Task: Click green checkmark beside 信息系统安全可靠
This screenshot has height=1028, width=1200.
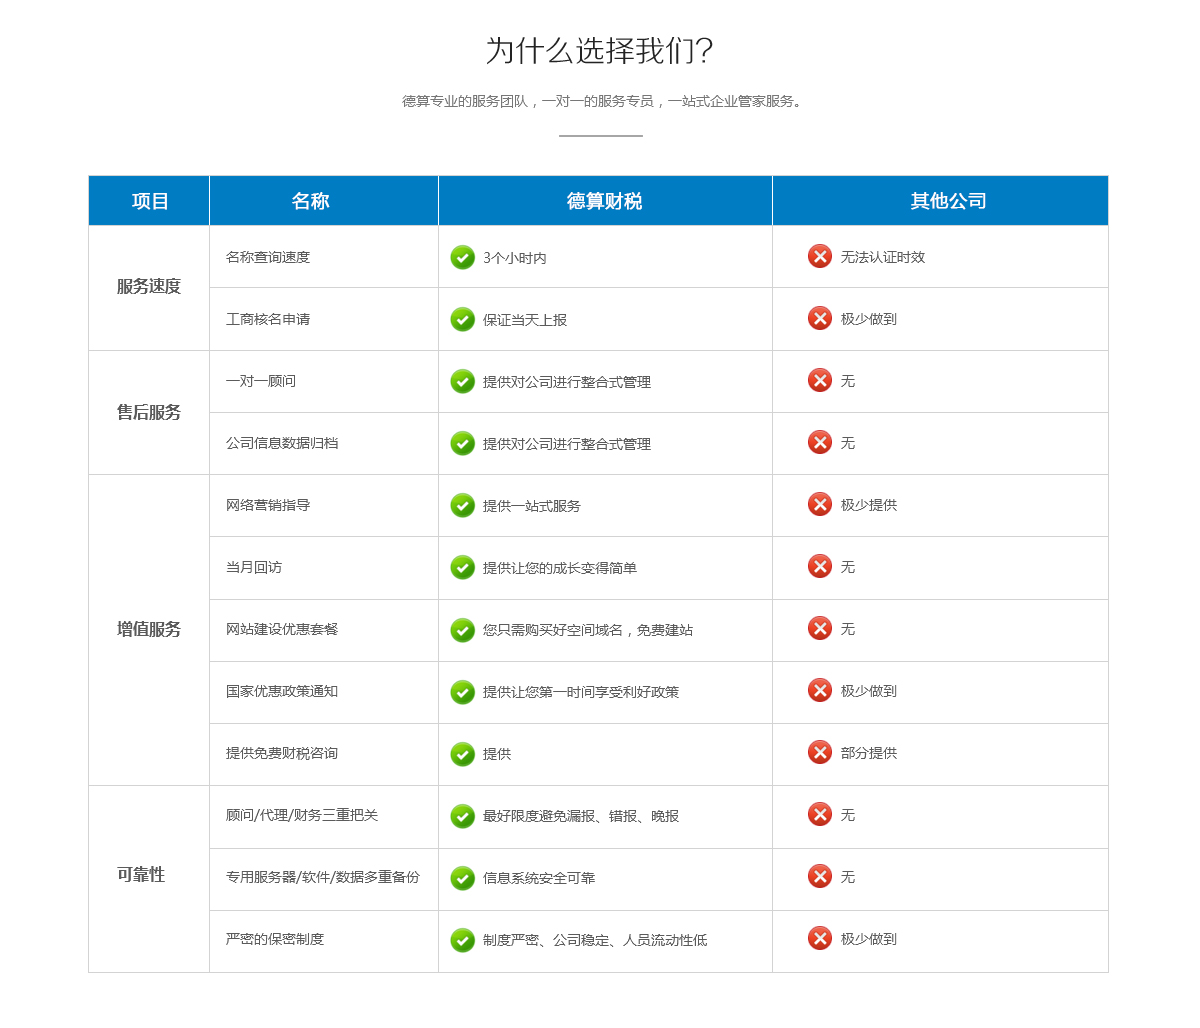Action: [x=462, y=878]
